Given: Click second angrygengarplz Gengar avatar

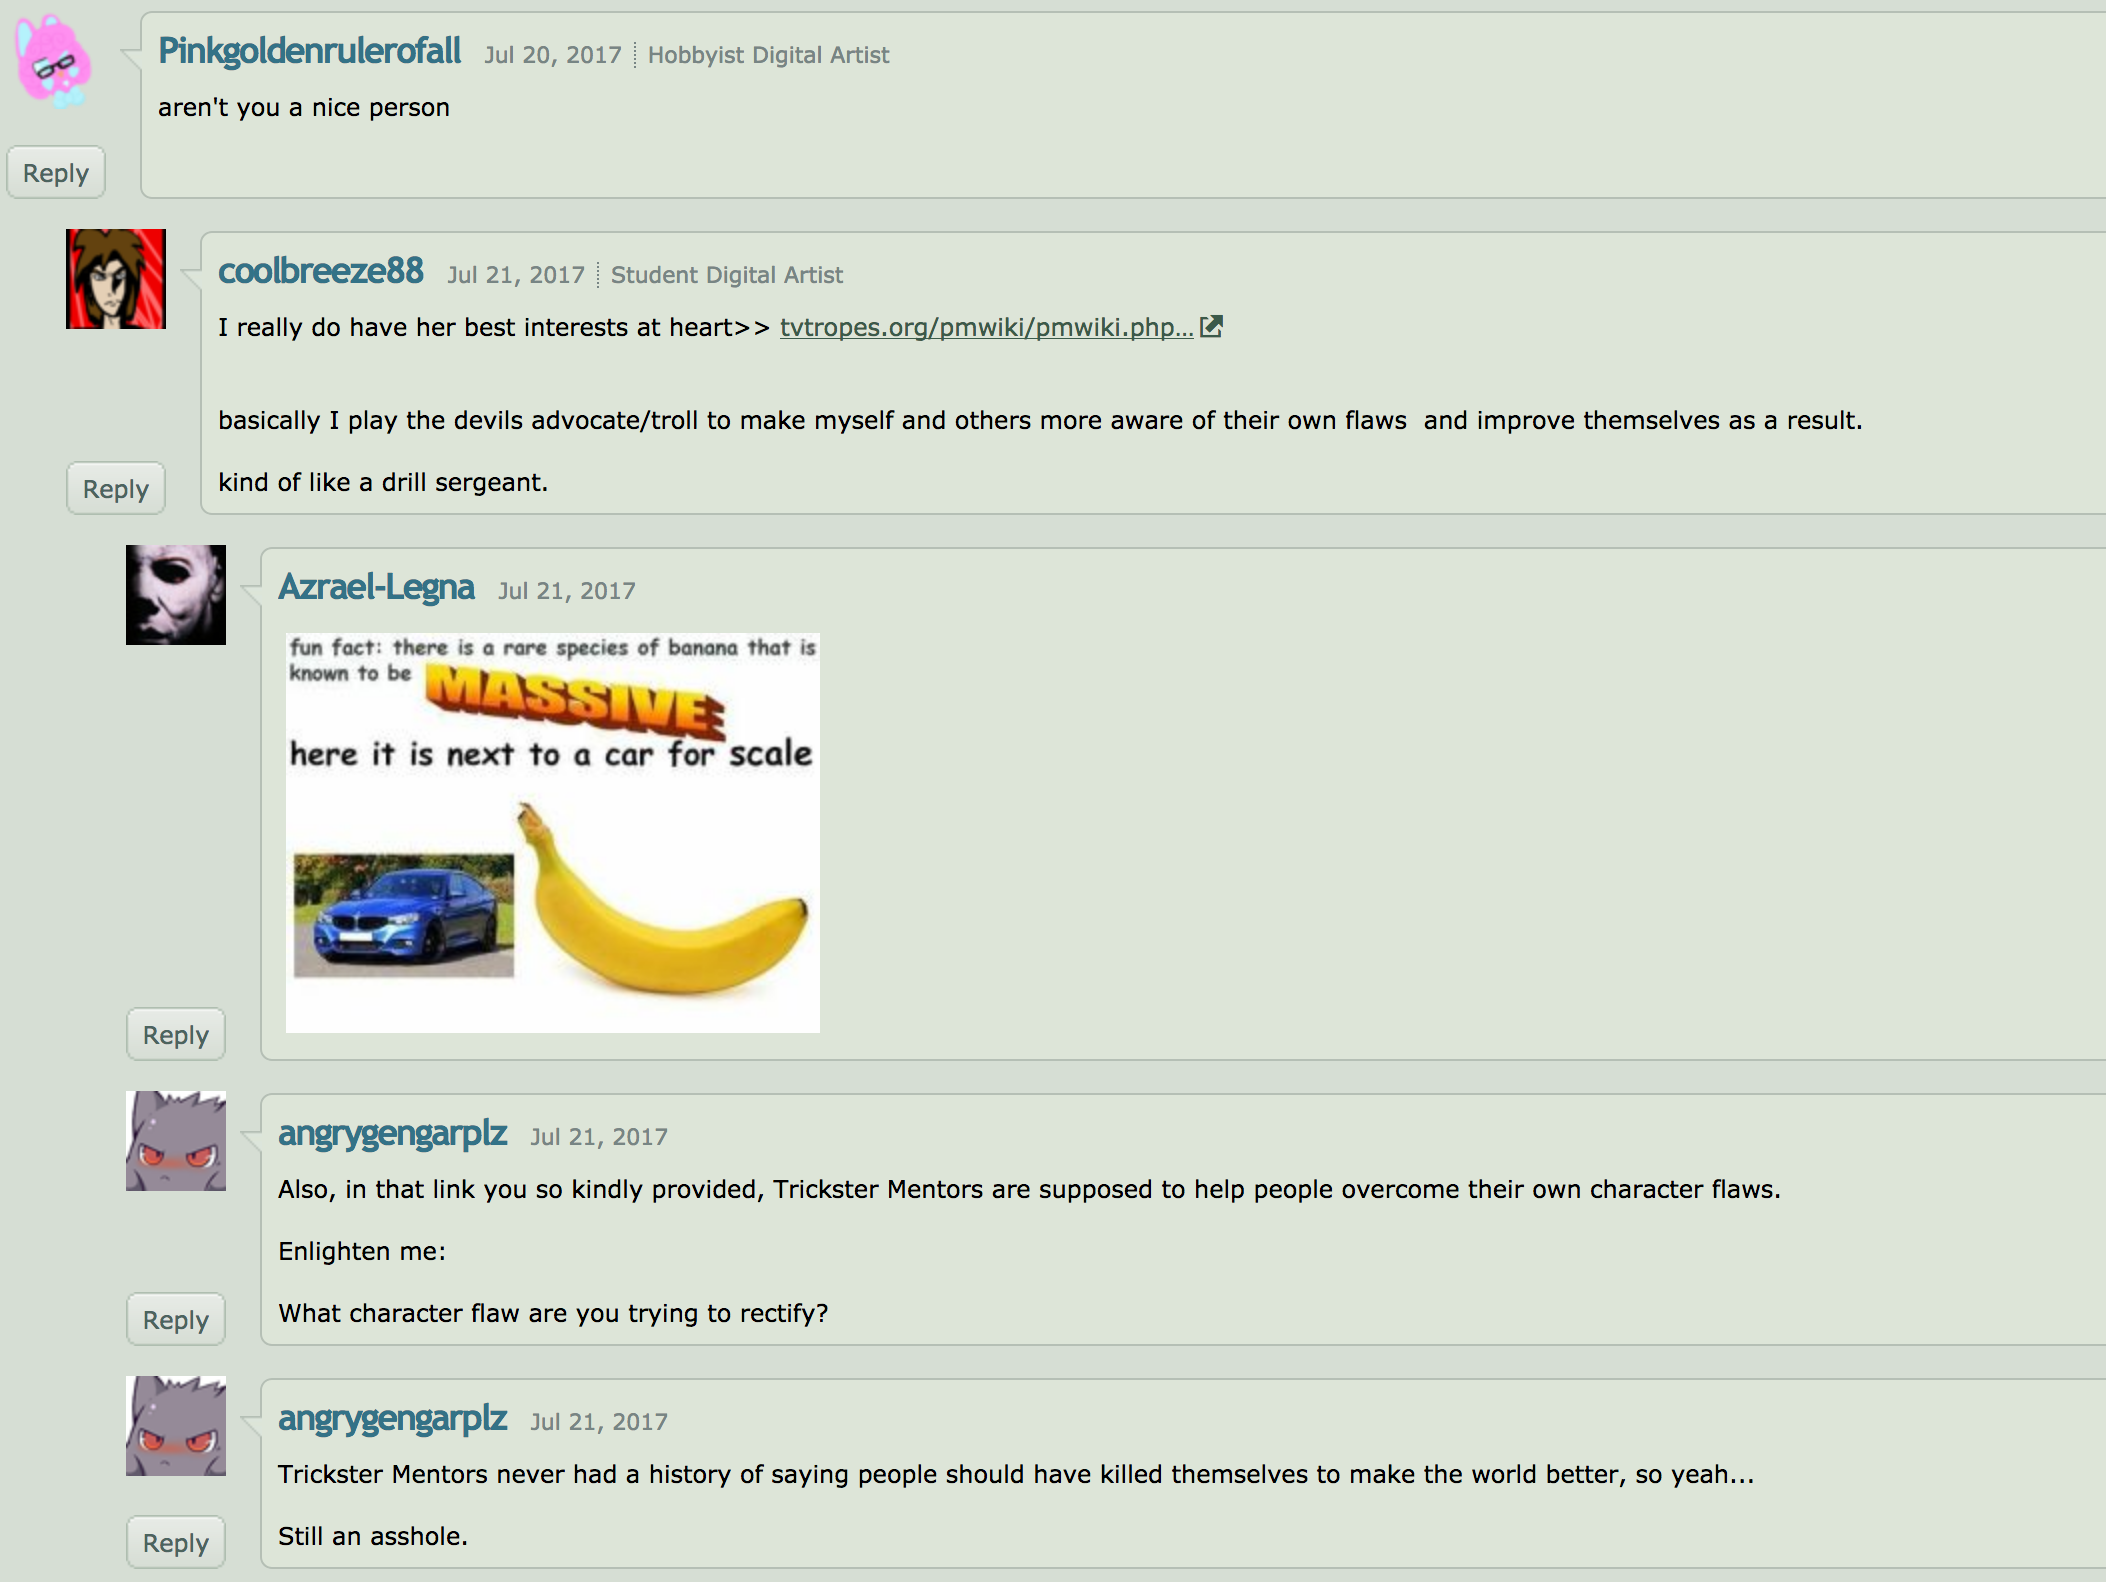Looking at the screenshot, I should click(176, 1426).
